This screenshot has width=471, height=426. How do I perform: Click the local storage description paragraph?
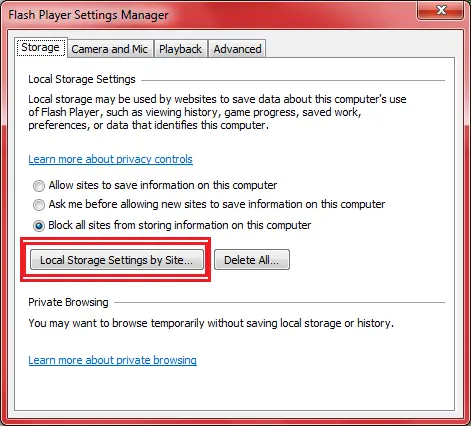pyautogui.click(x=217, y=112)
